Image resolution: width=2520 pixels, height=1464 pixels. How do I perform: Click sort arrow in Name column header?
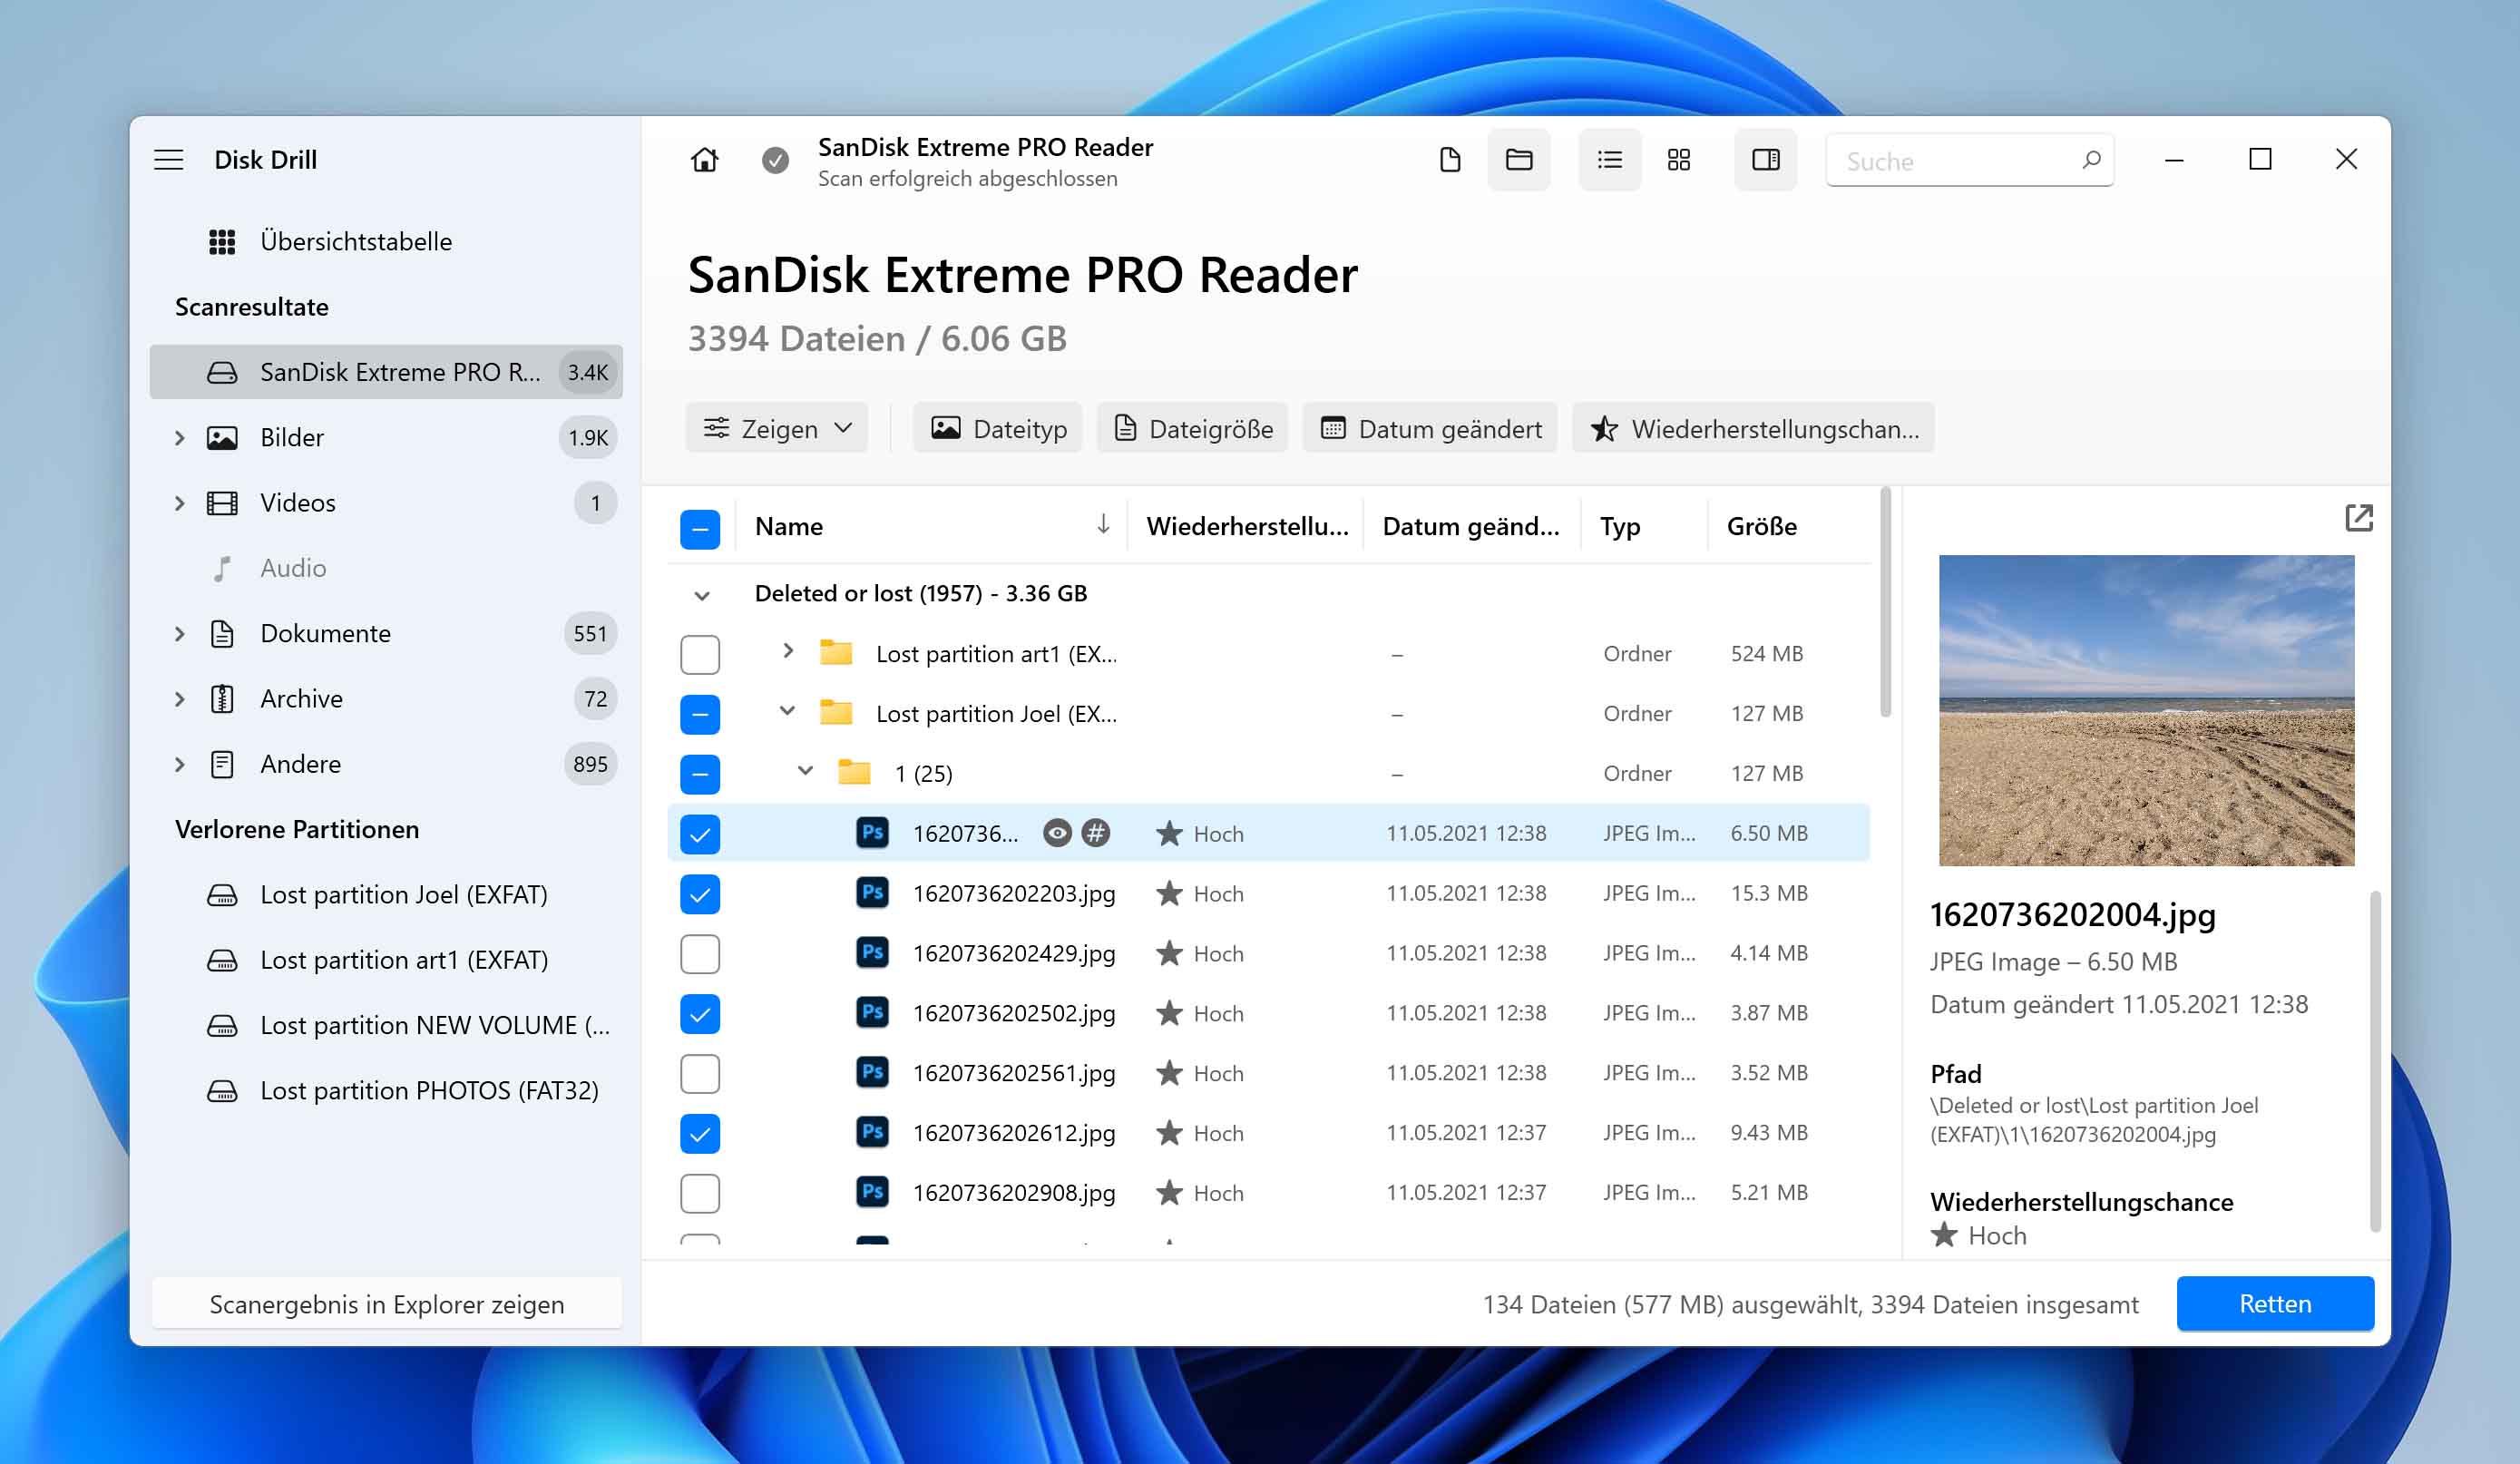[1102, 525]
